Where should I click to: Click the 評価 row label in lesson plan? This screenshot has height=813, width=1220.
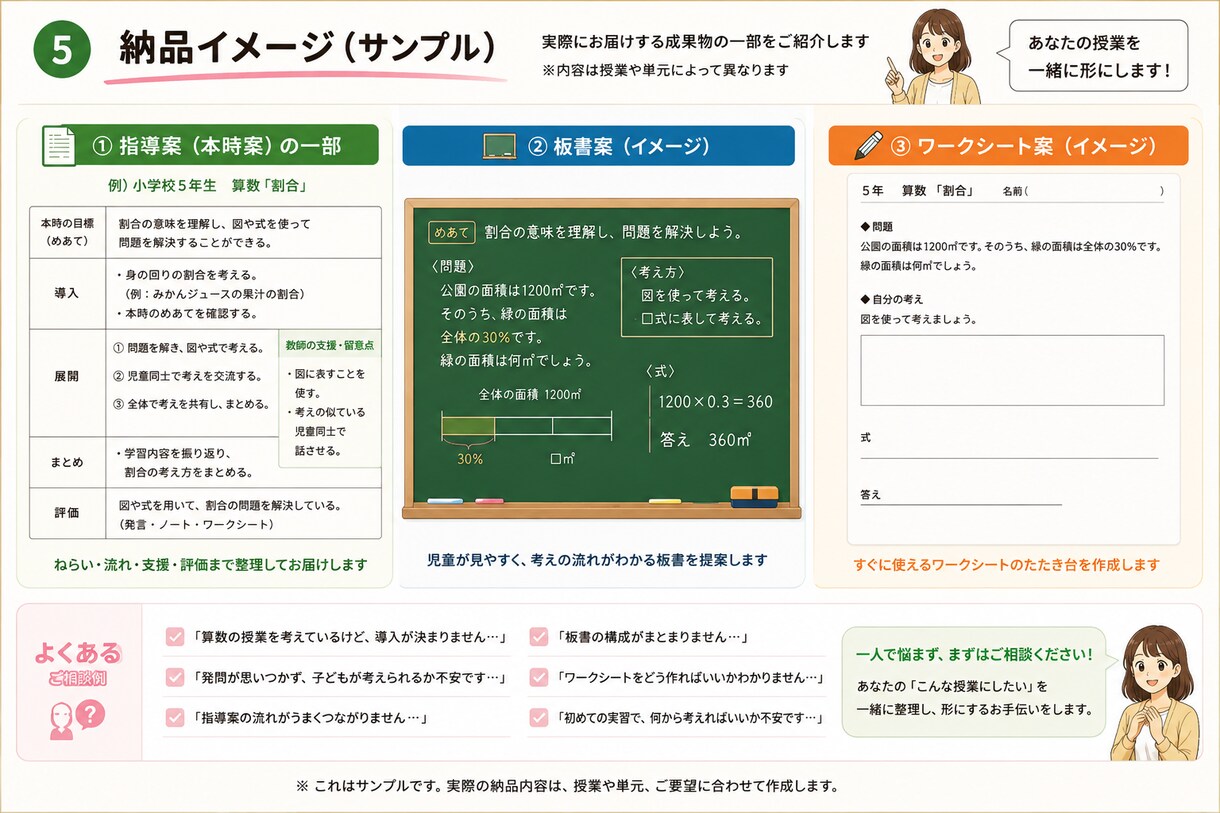(67, 513)
